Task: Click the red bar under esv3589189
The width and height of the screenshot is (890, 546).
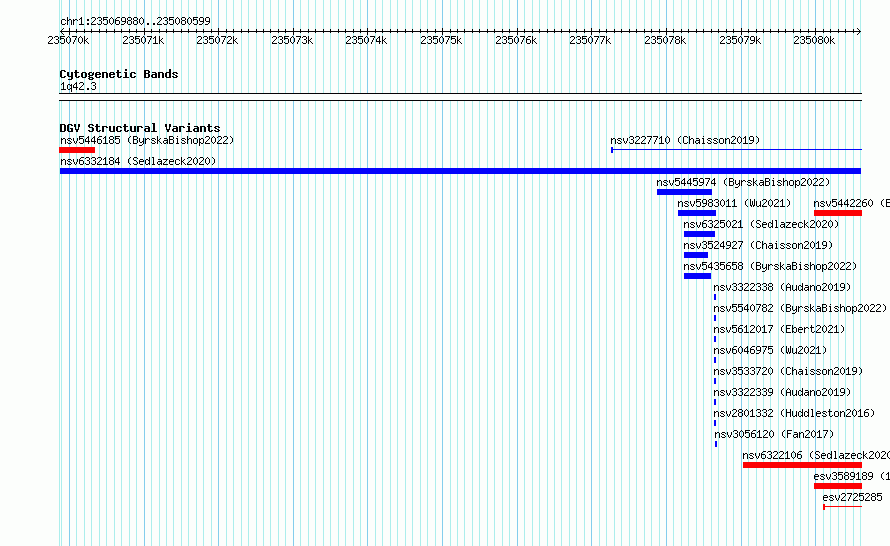Action: pyautogui.click(x=838, y=486)
